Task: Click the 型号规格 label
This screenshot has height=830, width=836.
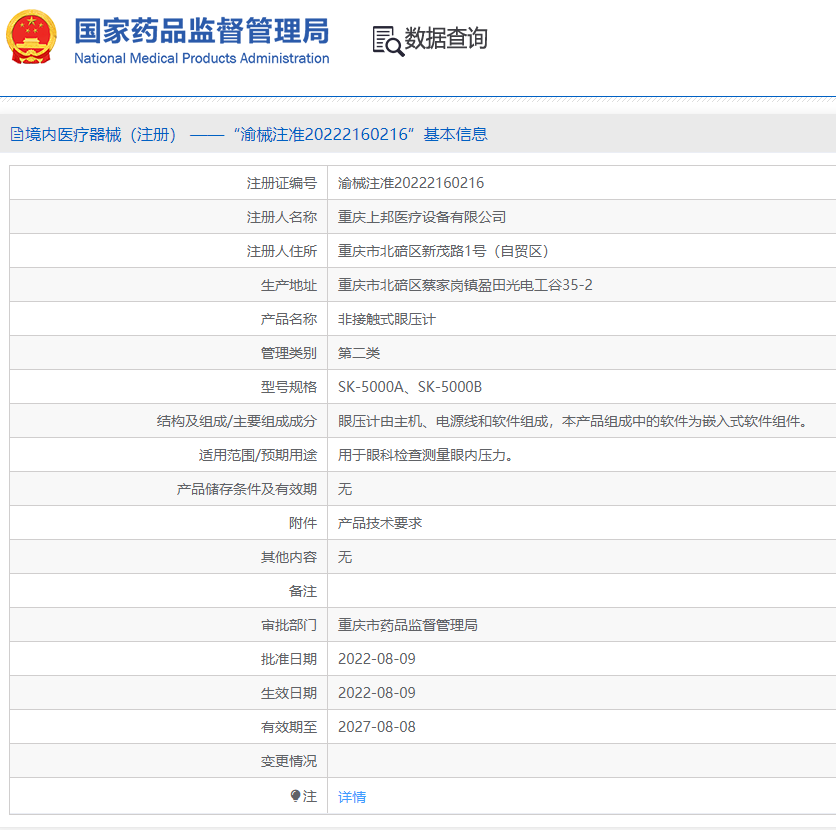Action: pos(289,387)
